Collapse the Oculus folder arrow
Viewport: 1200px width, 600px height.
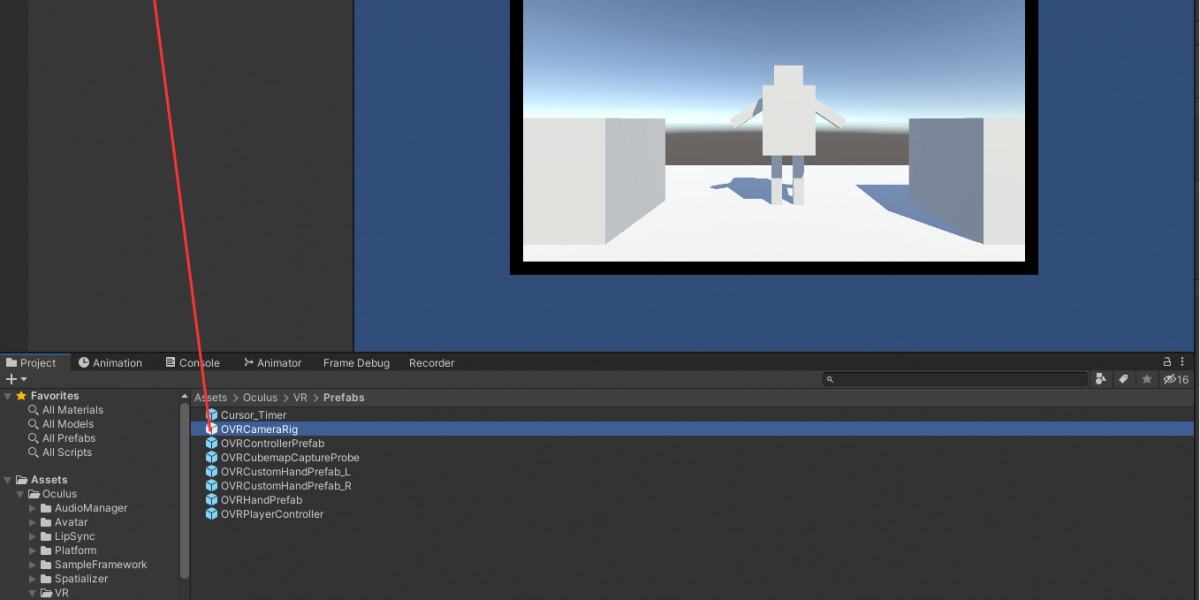pos(20,494)
